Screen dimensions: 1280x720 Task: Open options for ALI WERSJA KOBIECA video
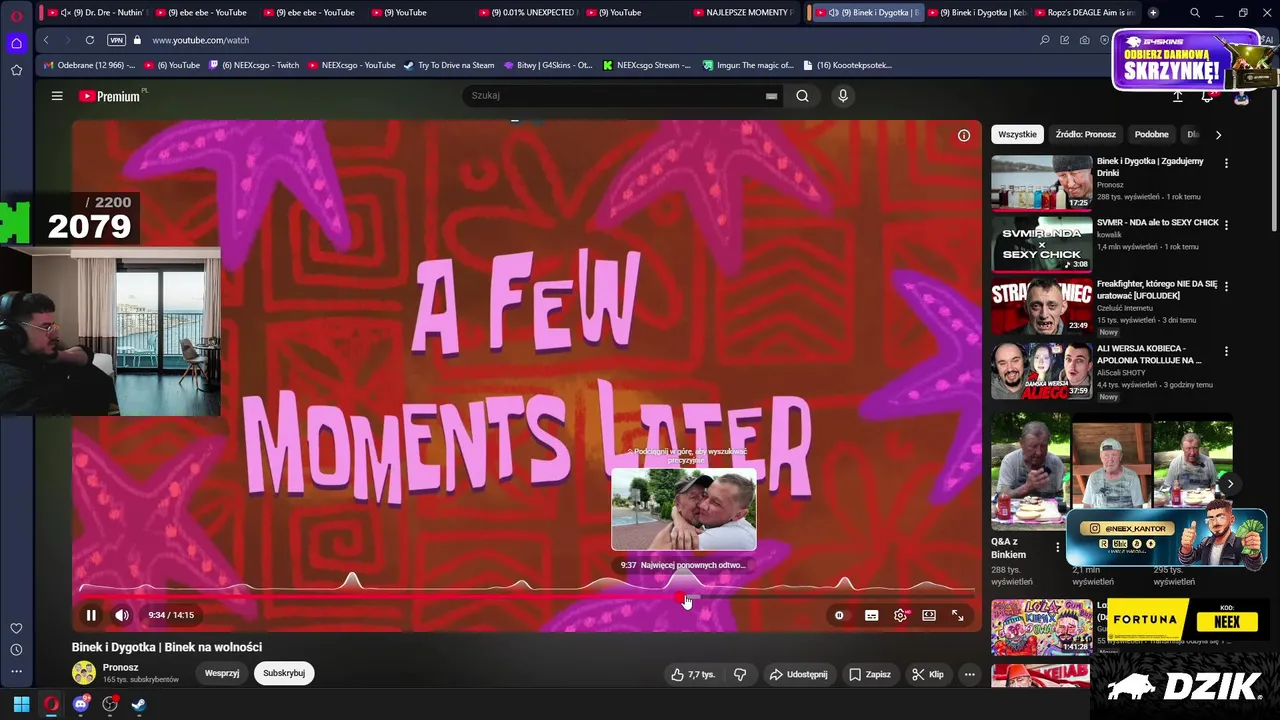click(1226, 351)
